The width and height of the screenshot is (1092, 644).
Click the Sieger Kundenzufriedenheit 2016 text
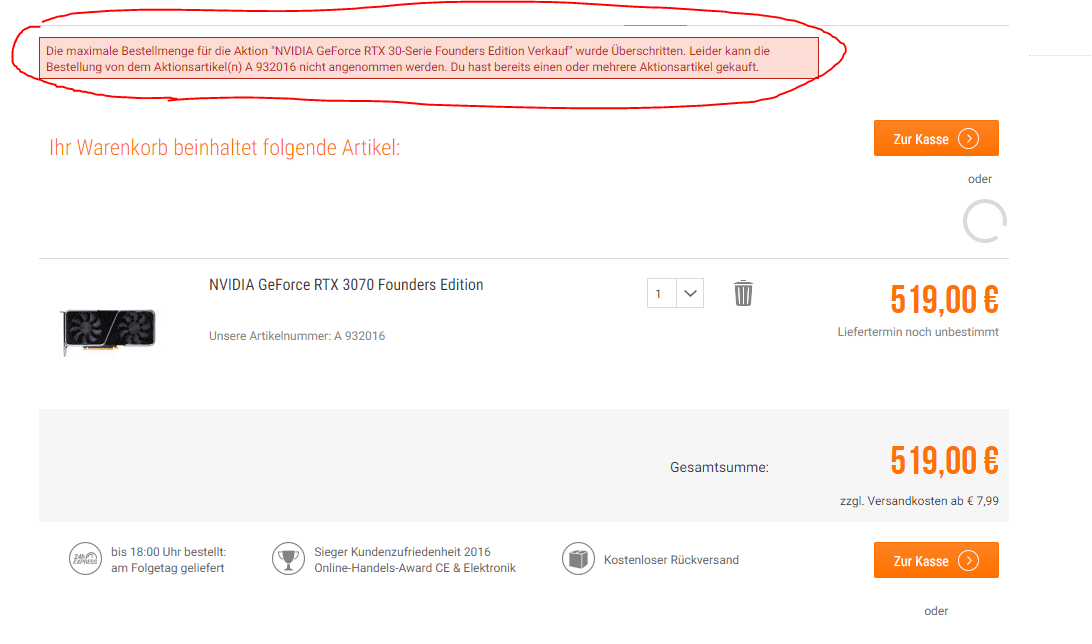[403, 552]
